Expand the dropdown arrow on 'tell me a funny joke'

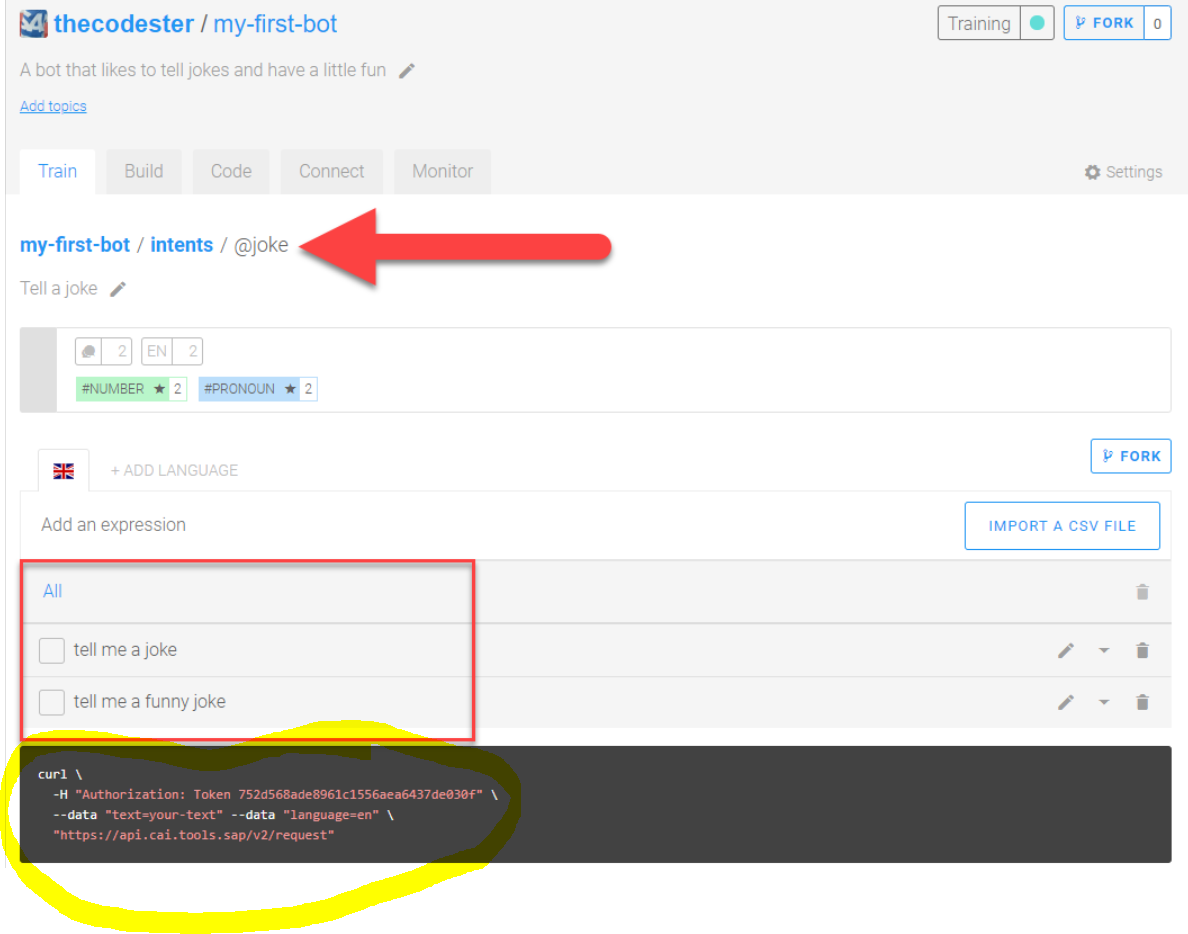(x=1104, y=702)
